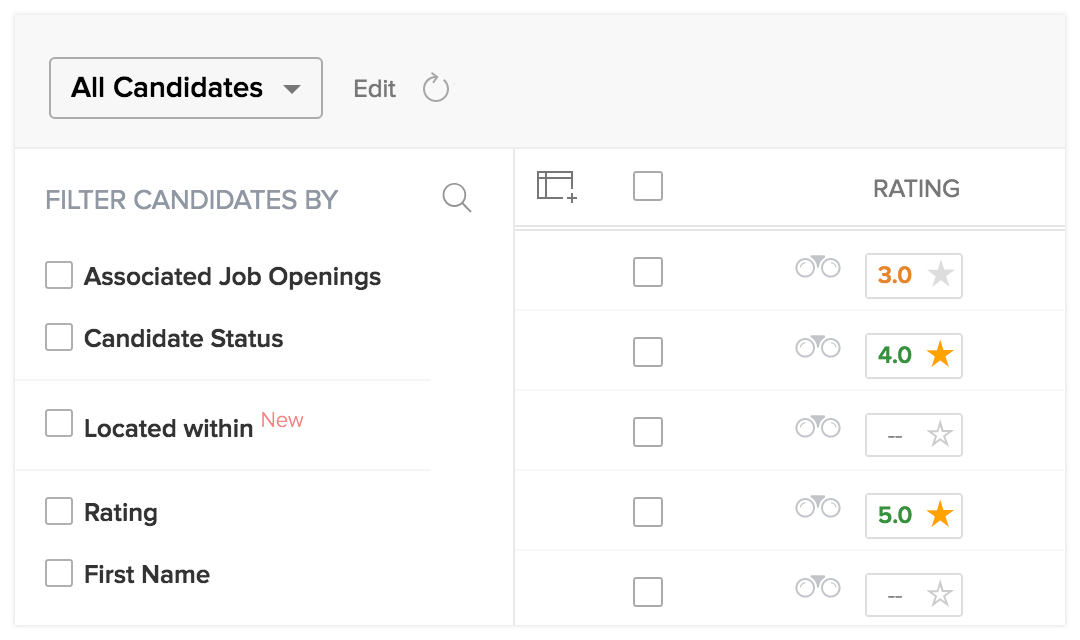Check the First Name filter option
Viewport: 1080px width, 640px height.
coord(59,573)
